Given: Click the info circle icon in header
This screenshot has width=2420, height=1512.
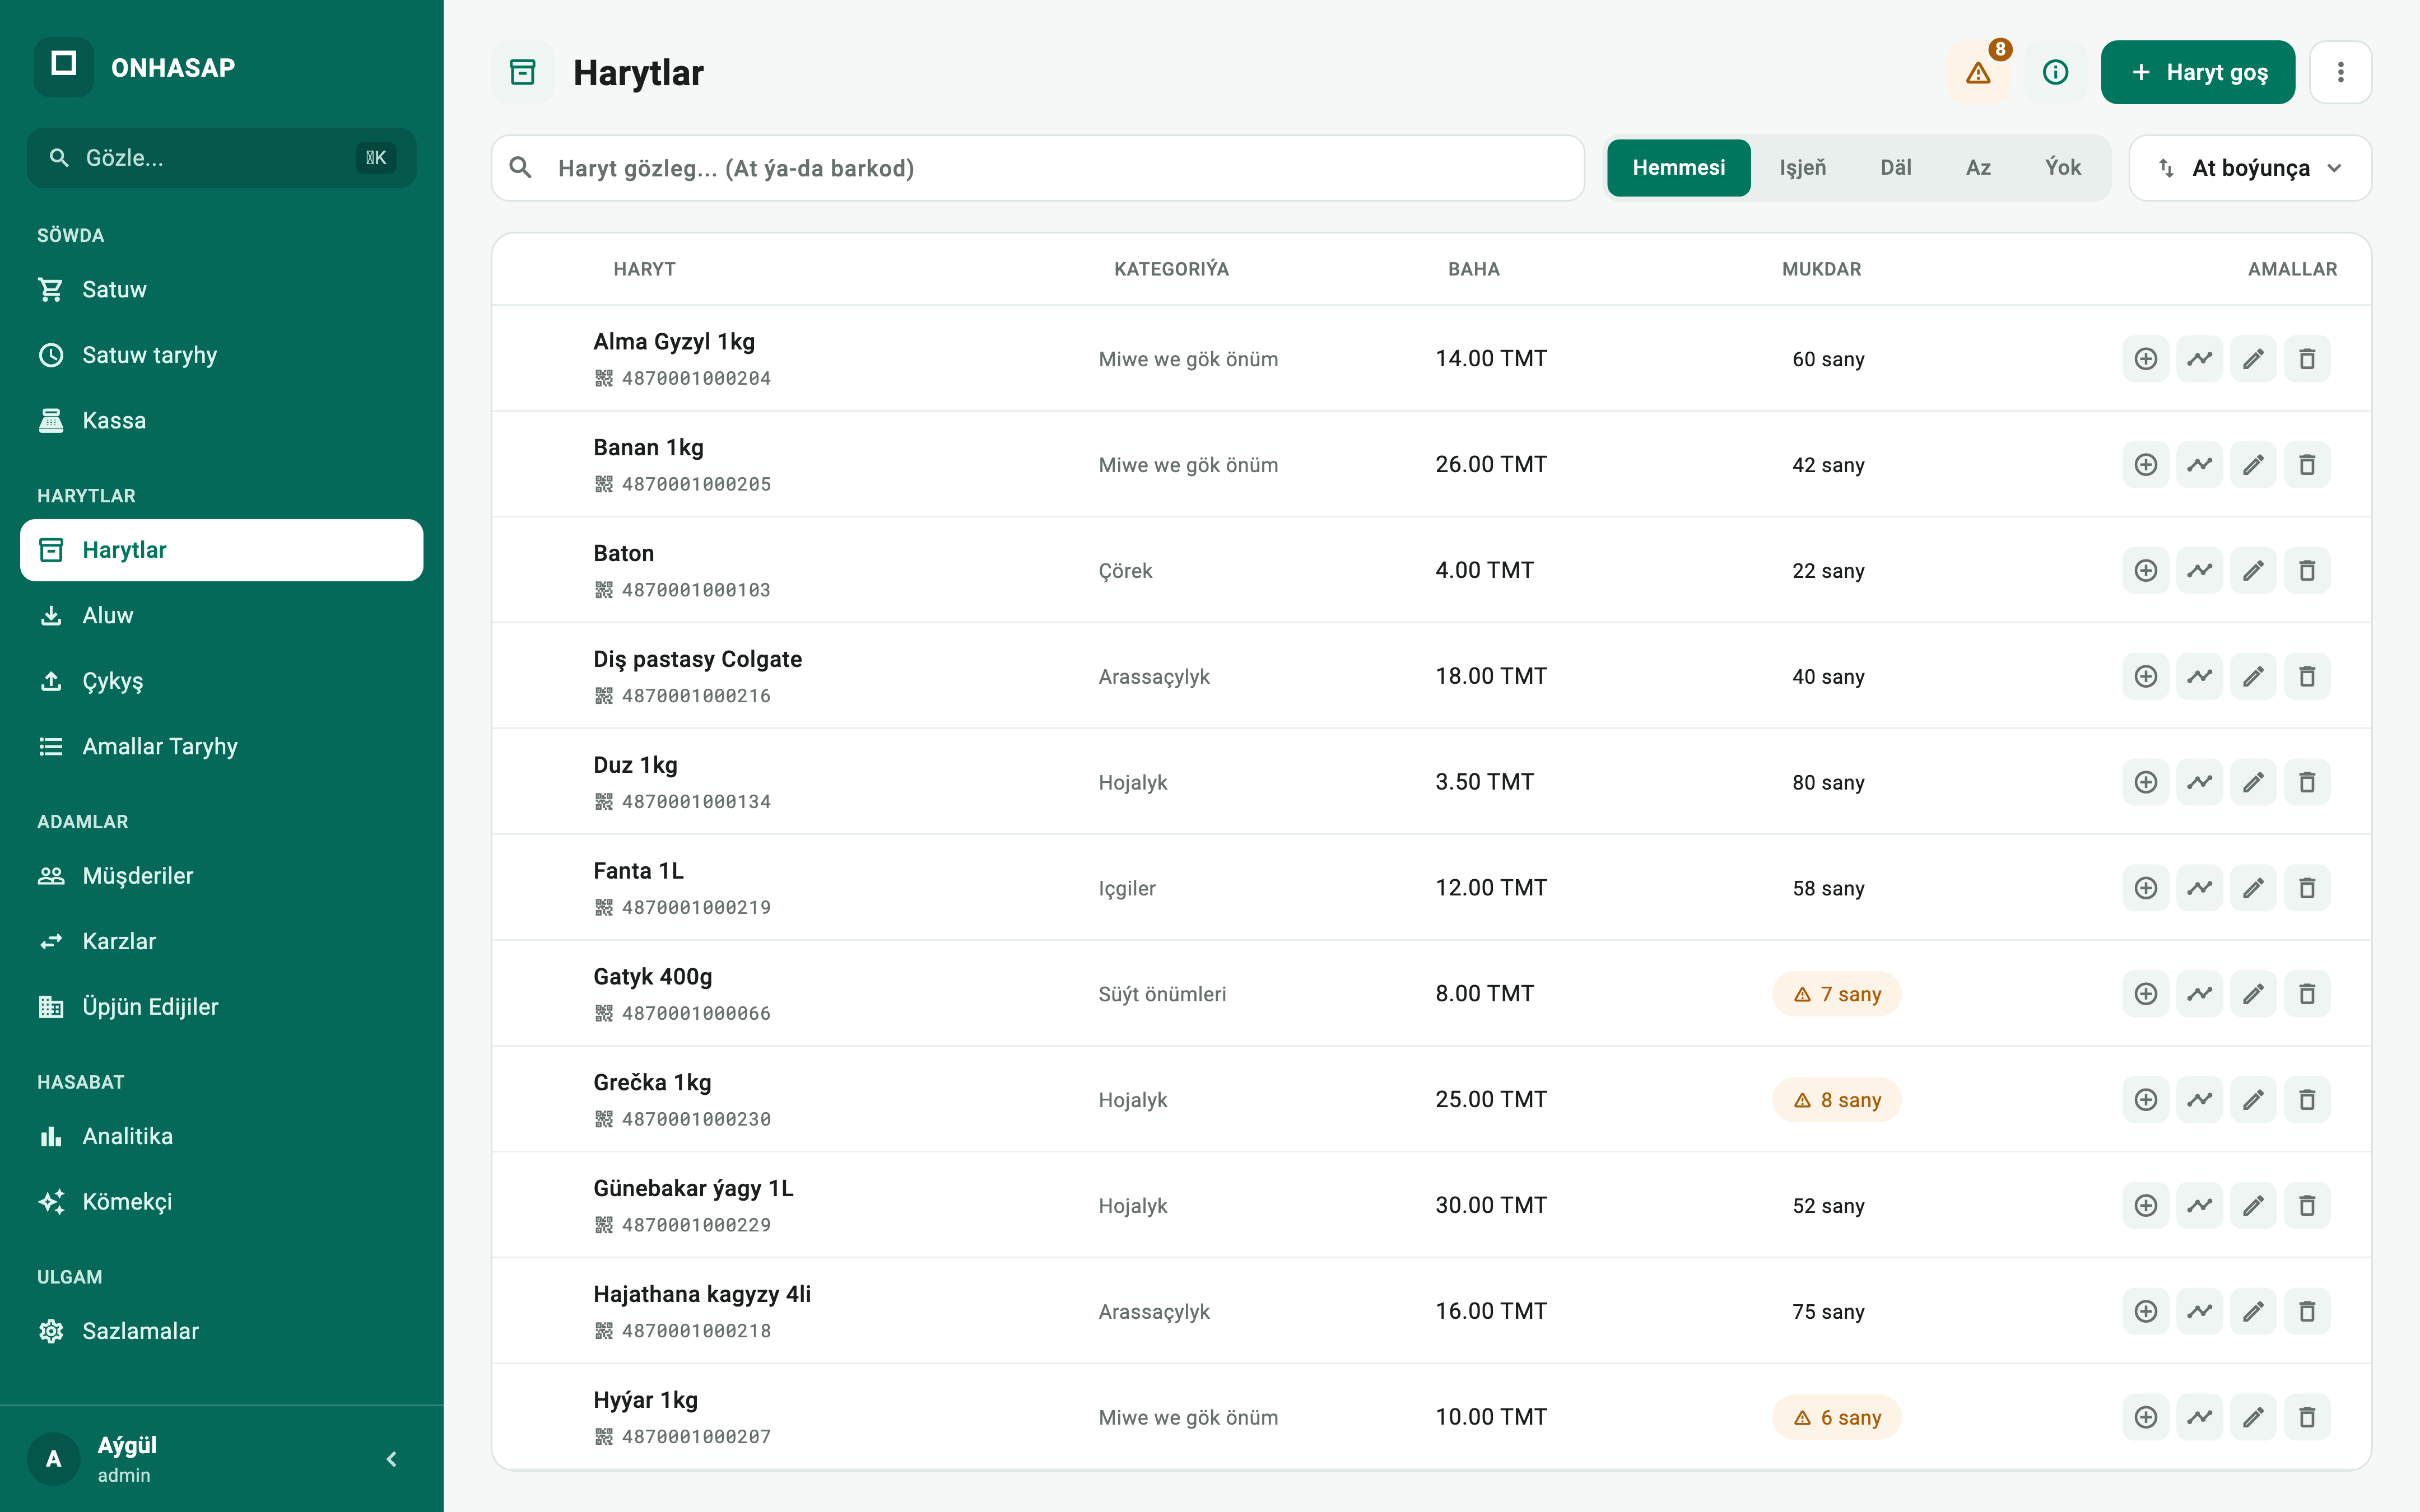Looking at the screenshot, I should pyautogui.click(x=2055, y=72).
